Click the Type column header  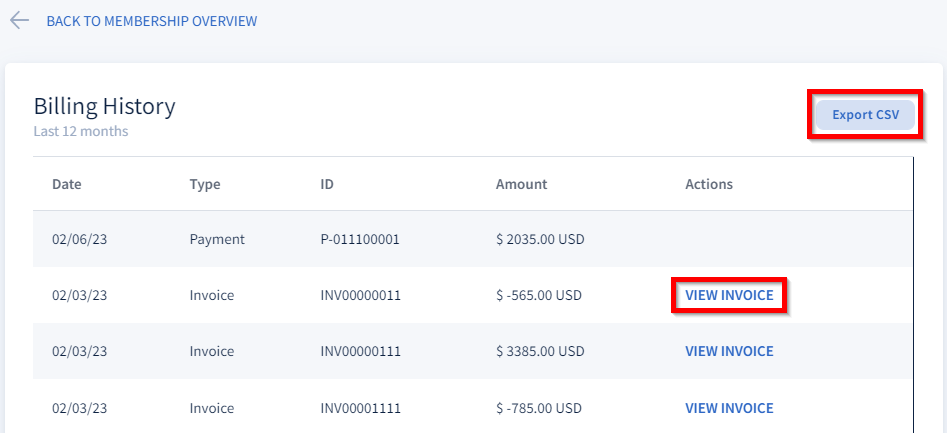[x=205, y=184]
